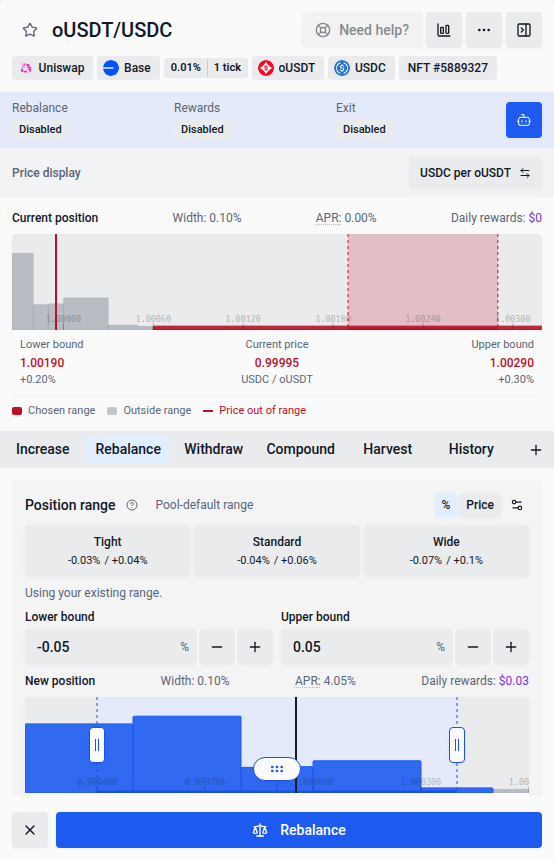
Task: Click the blue Rebalance action button
Action: 299,830
